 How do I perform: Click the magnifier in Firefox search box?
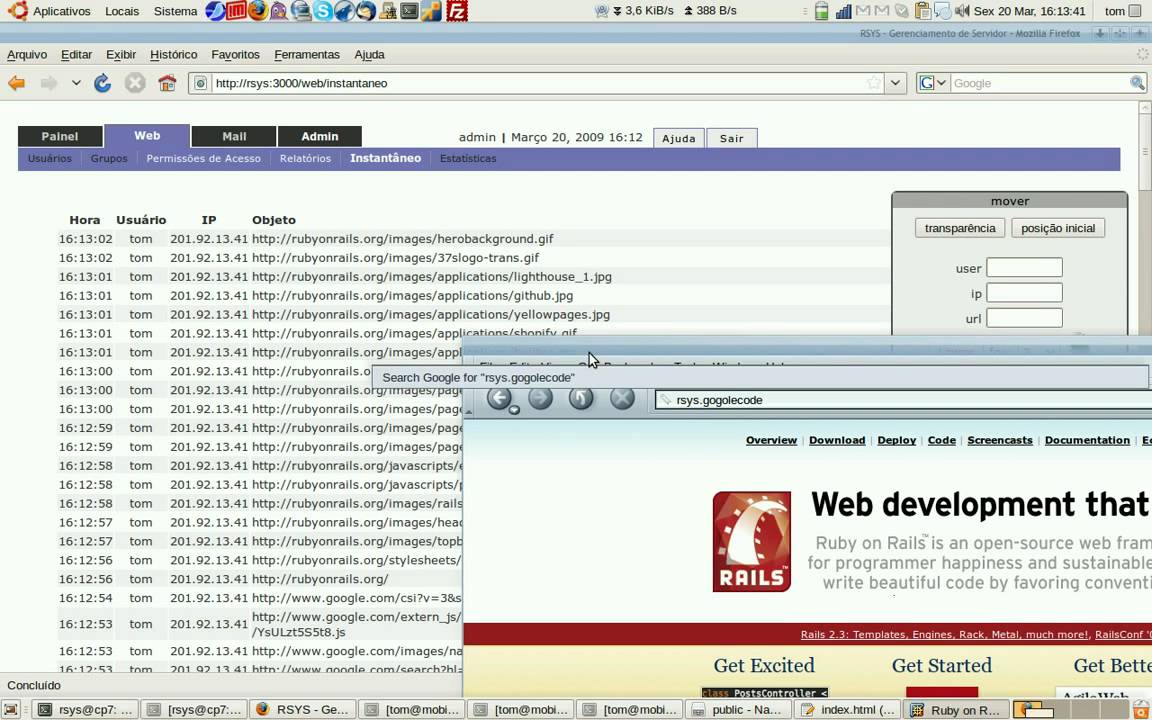pyautogui.click(x=1137, y=83)
